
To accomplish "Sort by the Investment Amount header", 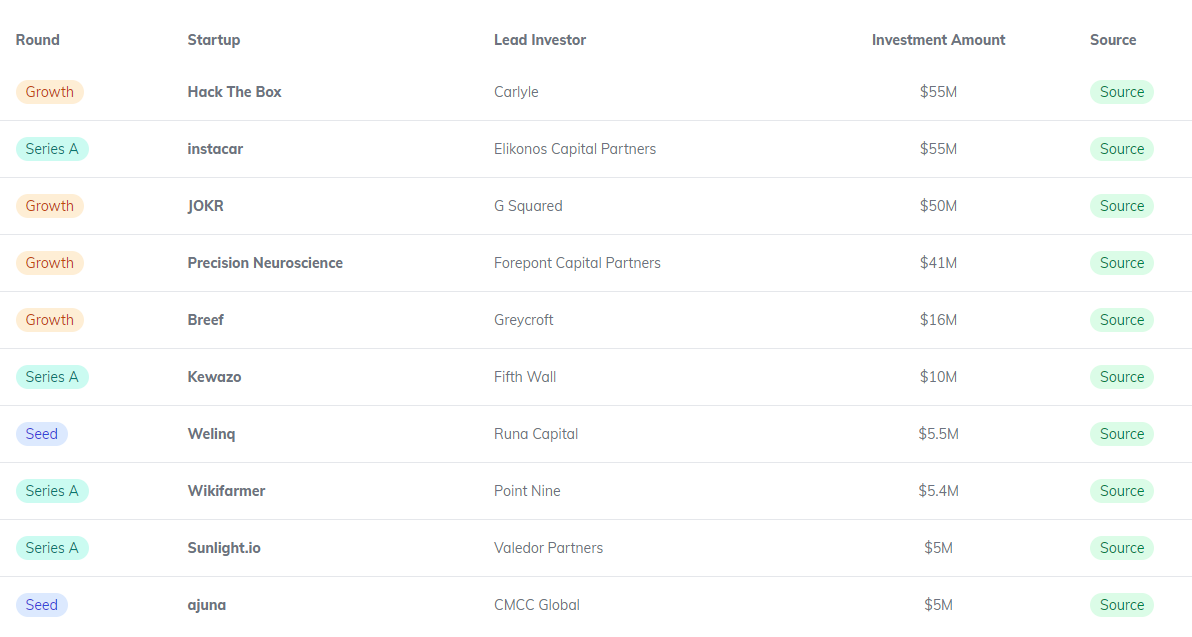I will click(x=938, y=40).
